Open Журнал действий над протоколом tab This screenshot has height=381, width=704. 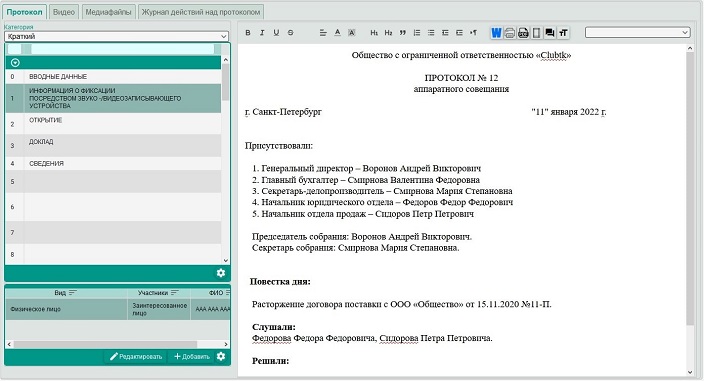(x=201, y=12)
